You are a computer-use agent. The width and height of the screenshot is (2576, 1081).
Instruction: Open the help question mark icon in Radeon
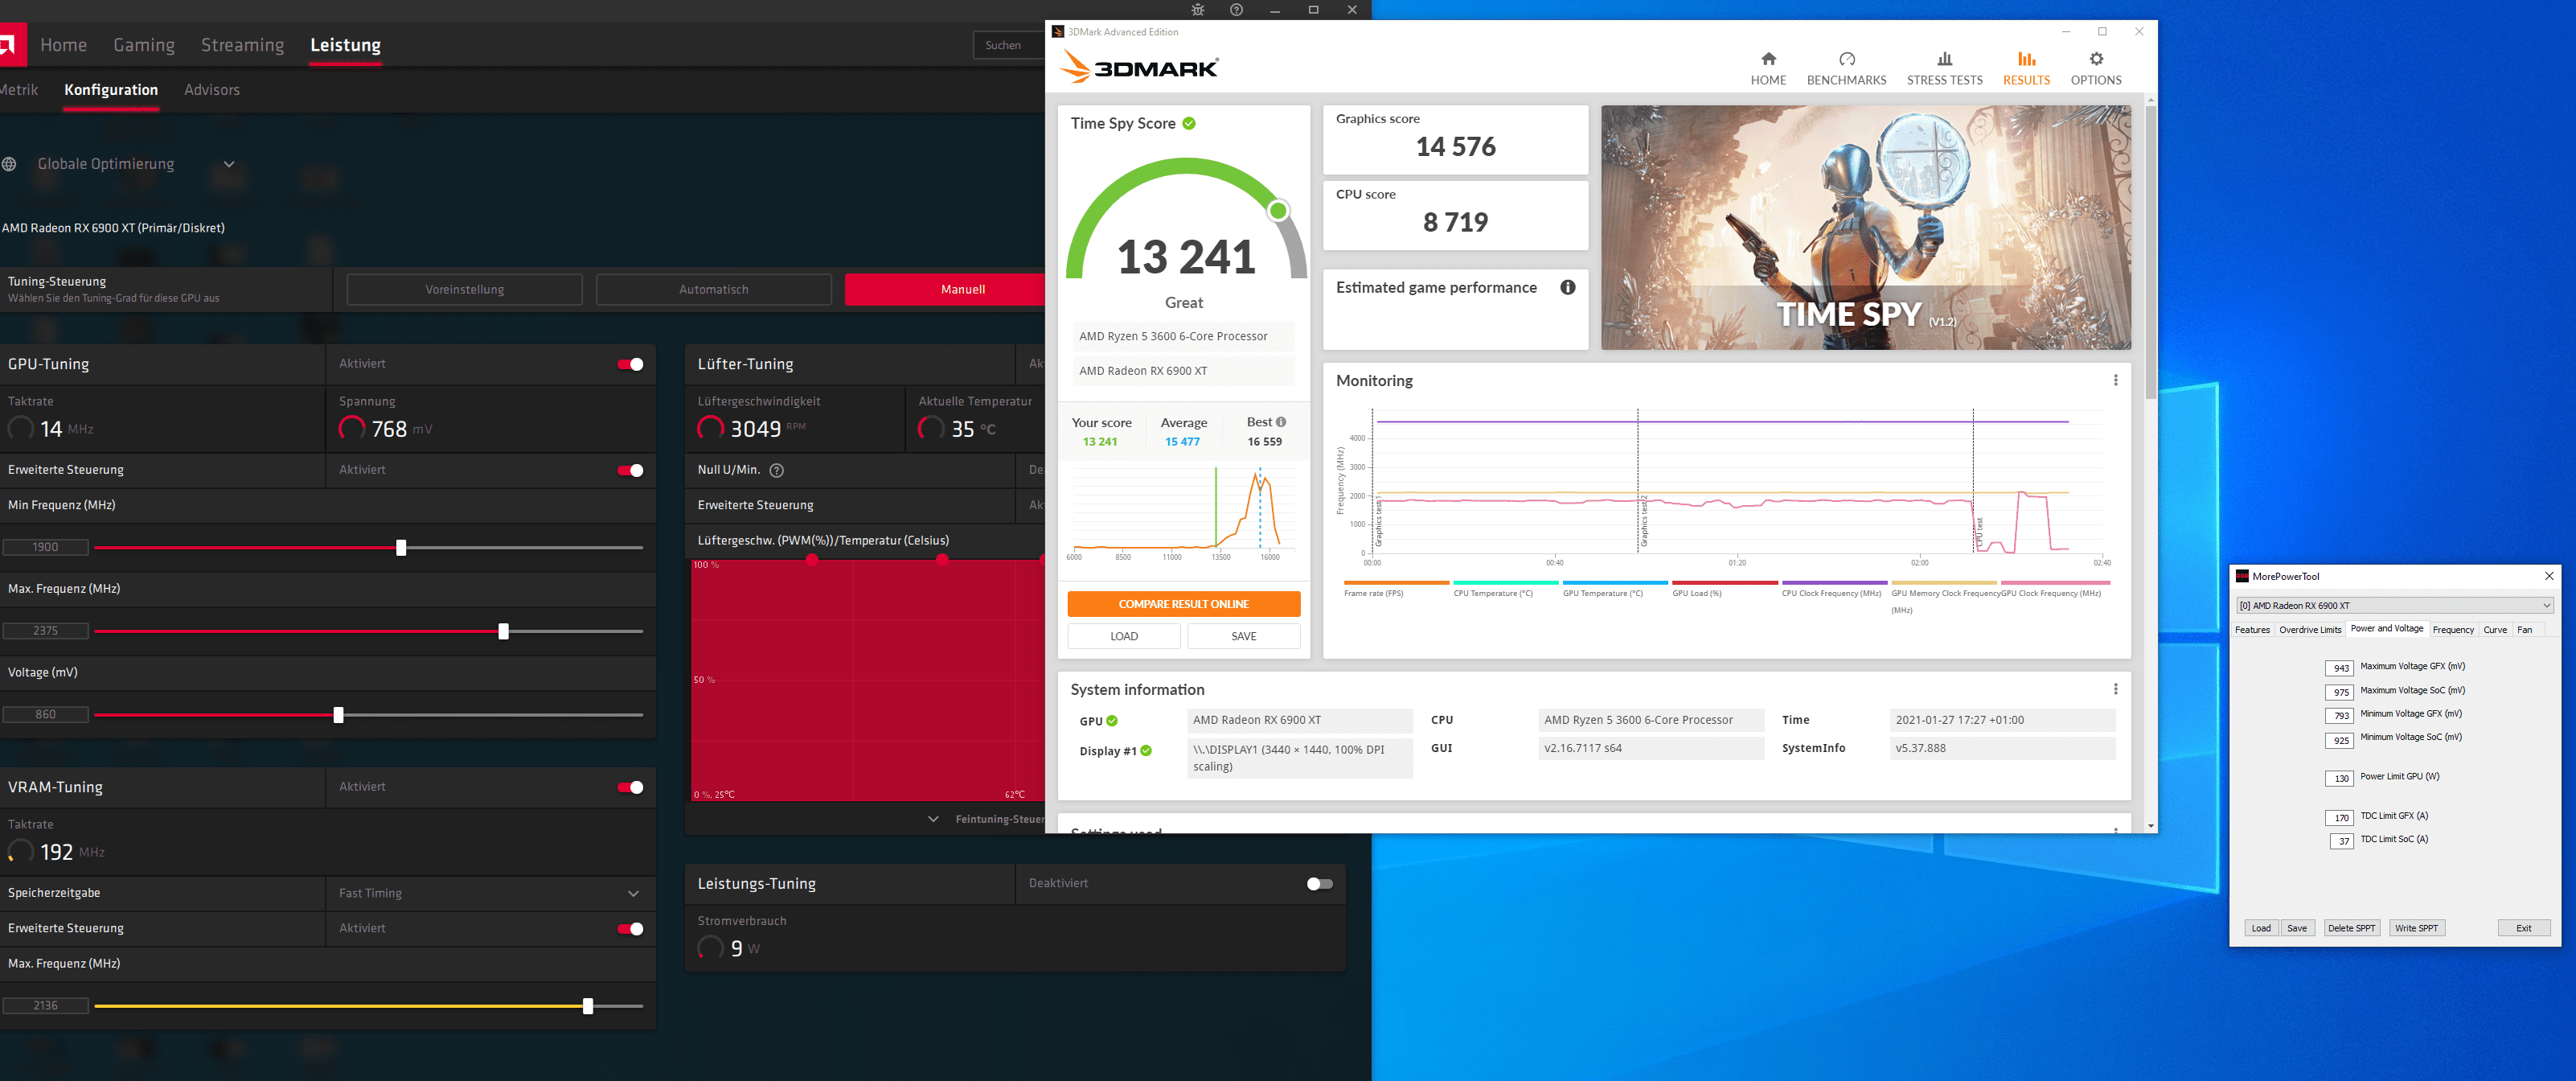(1236, 10)
